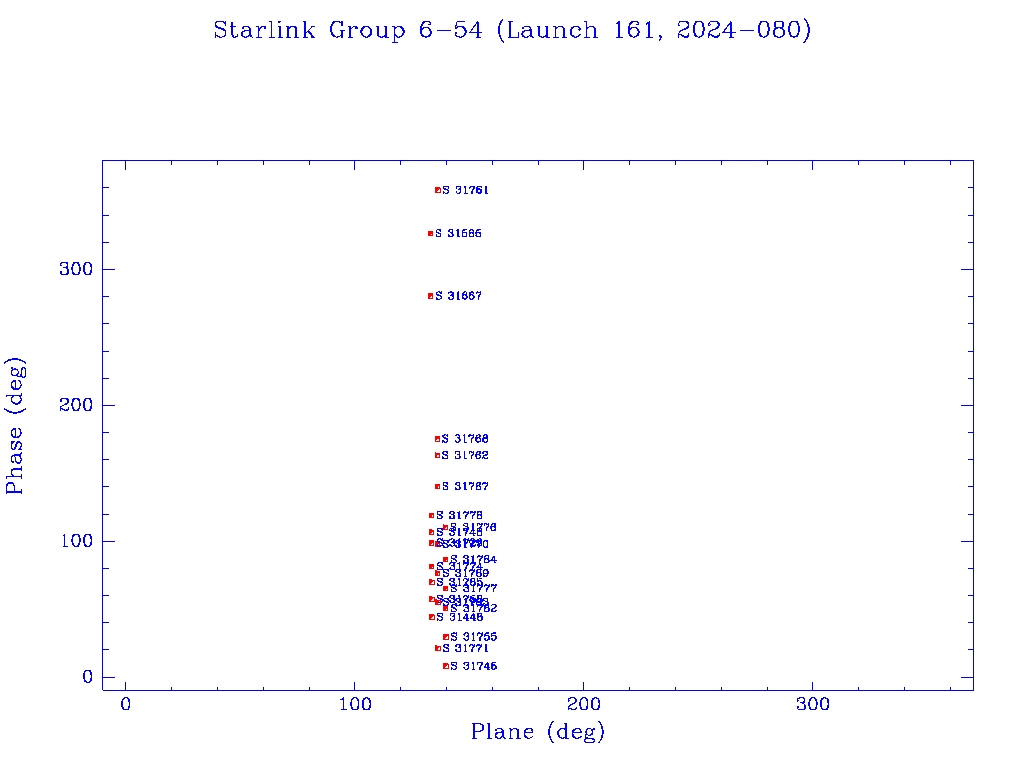1024x768 pixels.
Task: Click the data point labeled S 31762
Action: (x=438, y=455)
